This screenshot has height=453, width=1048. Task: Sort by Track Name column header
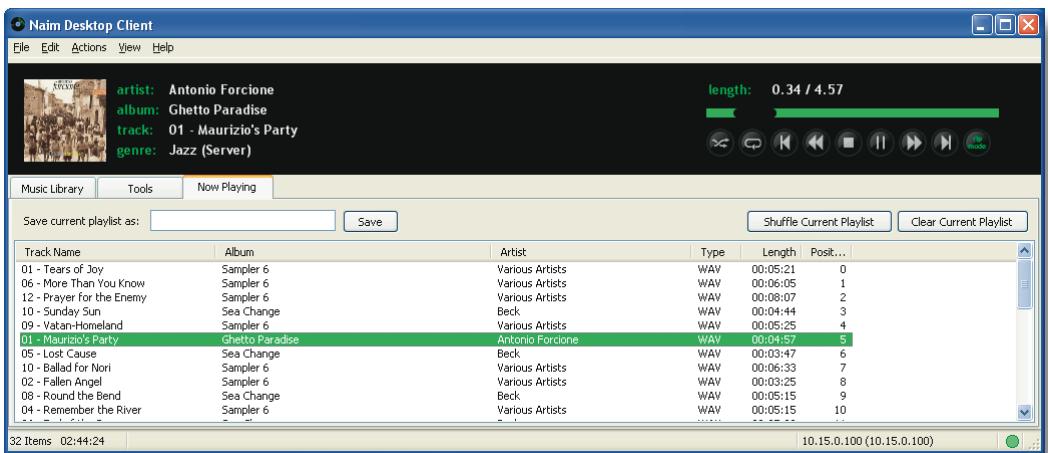[x=114, y=252]
